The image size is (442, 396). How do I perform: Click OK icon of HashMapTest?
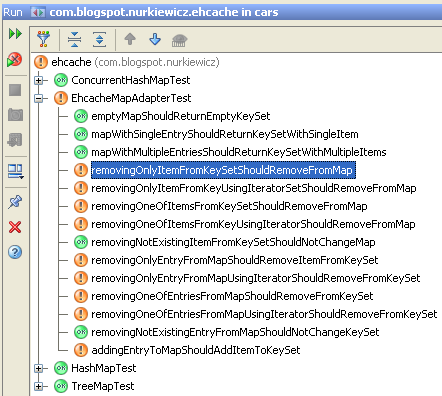[61, 368]
